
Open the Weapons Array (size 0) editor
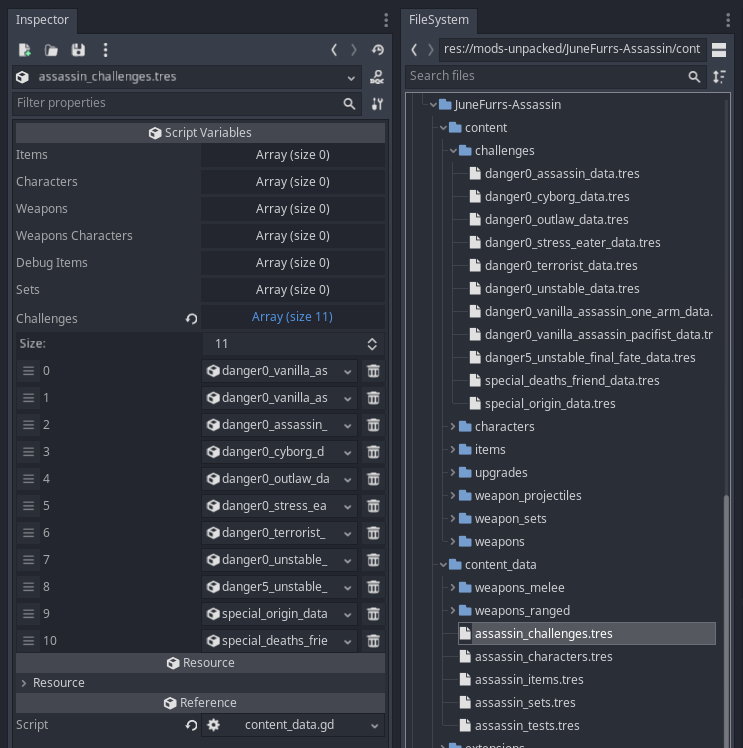pyautogui.click(x=292, y=209)
